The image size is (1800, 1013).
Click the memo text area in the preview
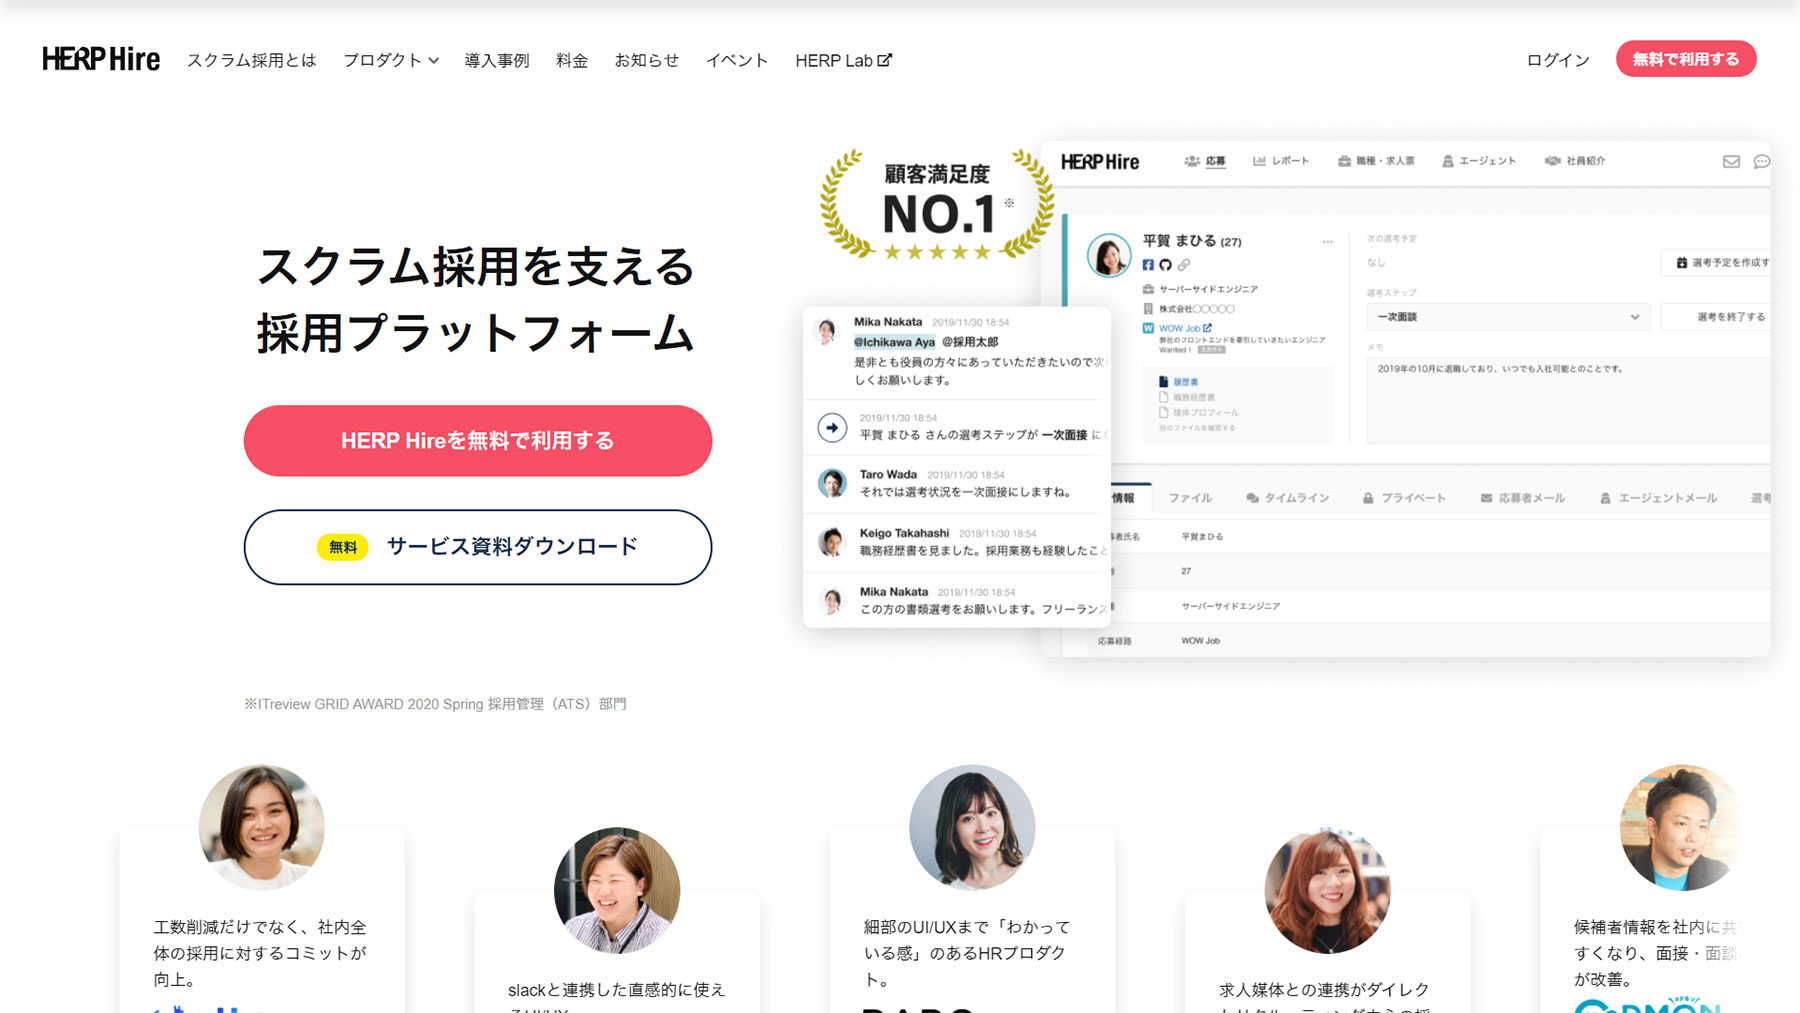pyautogui.click(x=1568, y=400)
